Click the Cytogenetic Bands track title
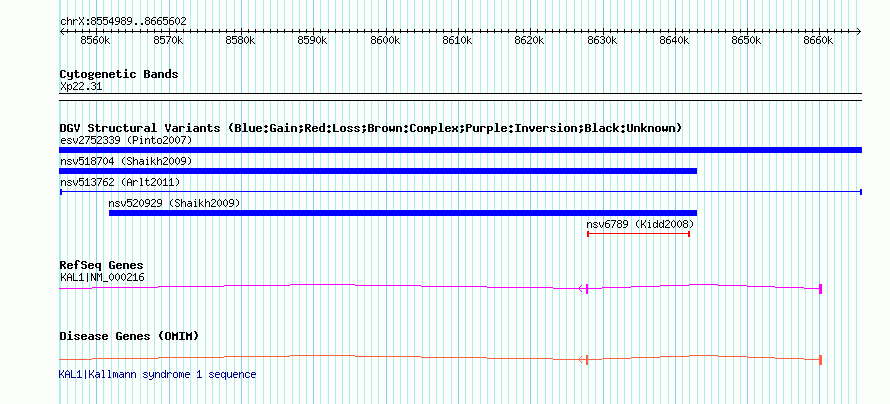The width and height of the screenshot is (890, 404). point(119,74)
